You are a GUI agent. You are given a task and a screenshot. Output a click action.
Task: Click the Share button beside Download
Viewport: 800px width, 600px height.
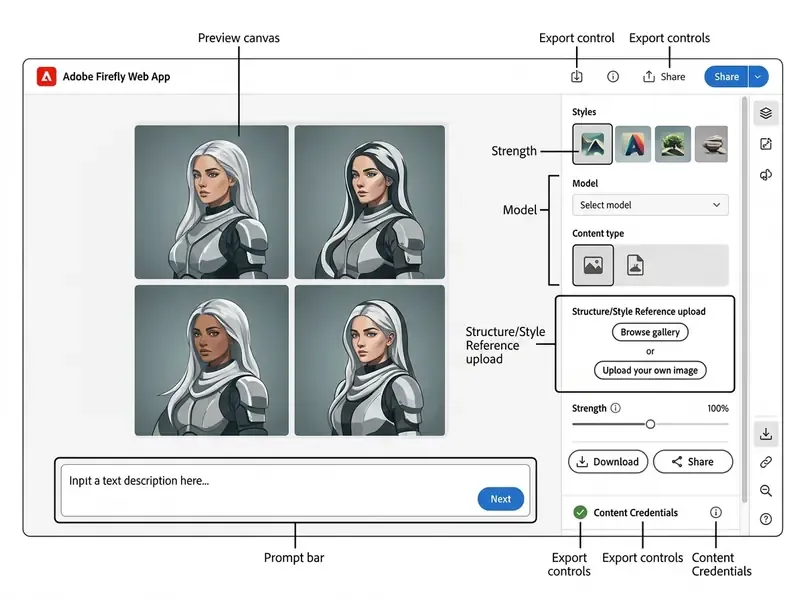693,462
